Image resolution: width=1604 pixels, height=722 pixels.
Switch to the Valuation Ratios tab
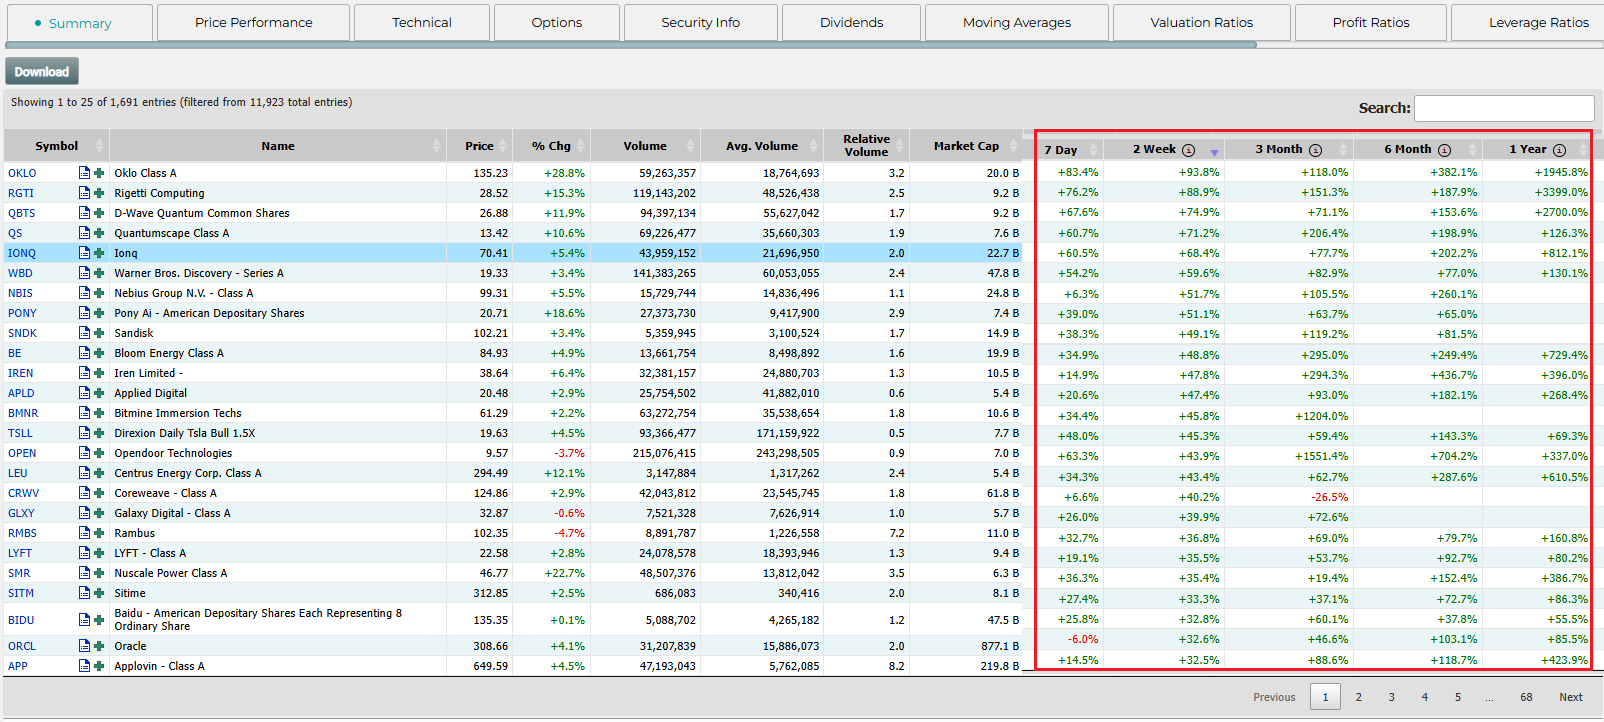point(1201,22)
